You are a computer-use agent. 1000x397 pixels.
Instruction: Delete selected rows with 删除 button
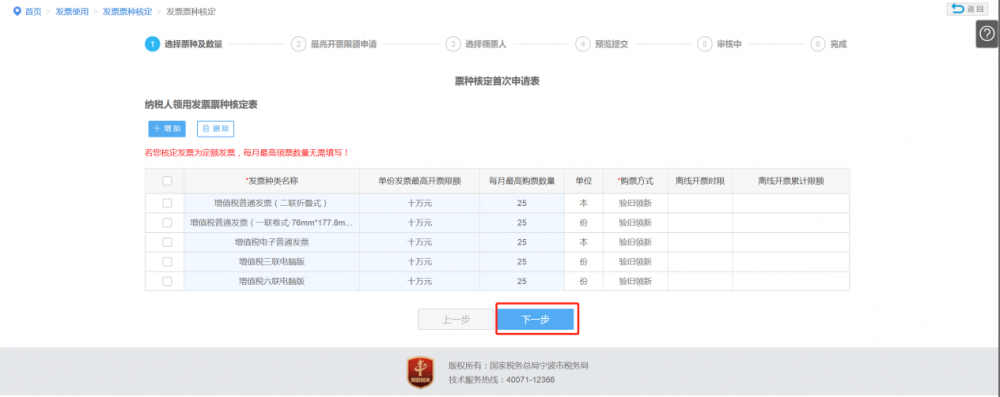point(216,129)
